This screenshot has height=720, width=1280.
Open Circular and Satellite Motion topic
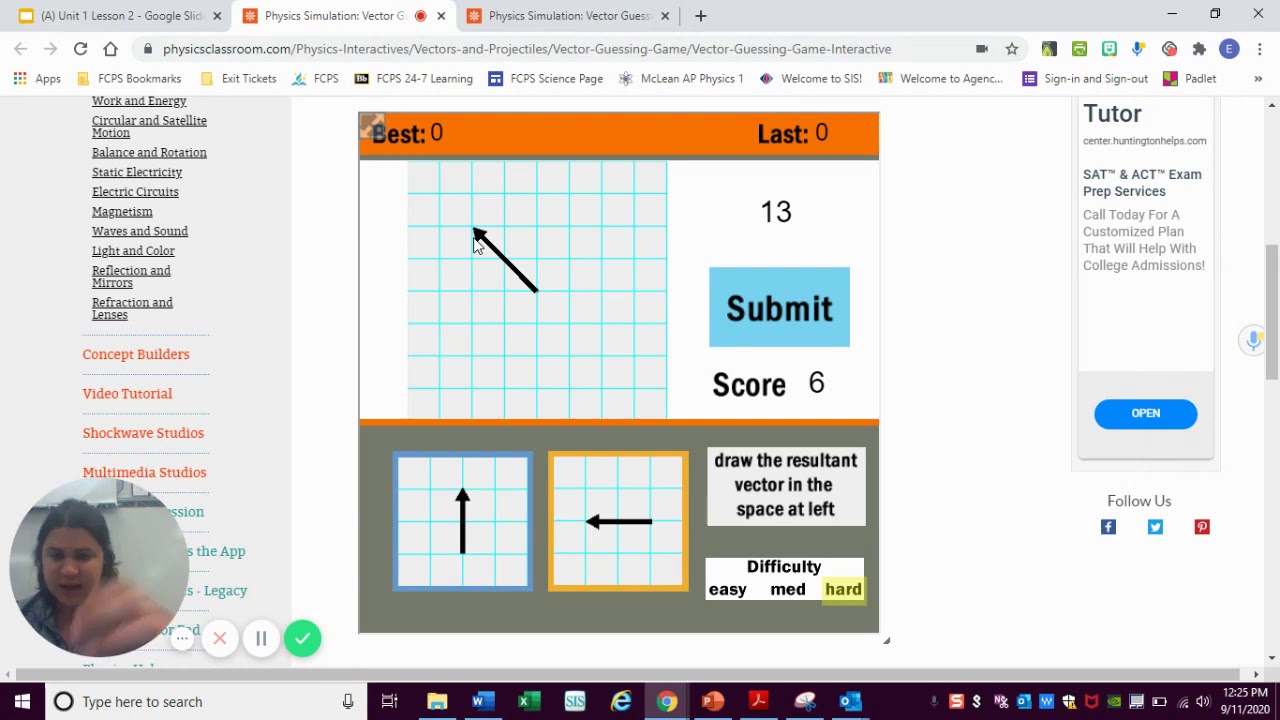coord(149,126)
